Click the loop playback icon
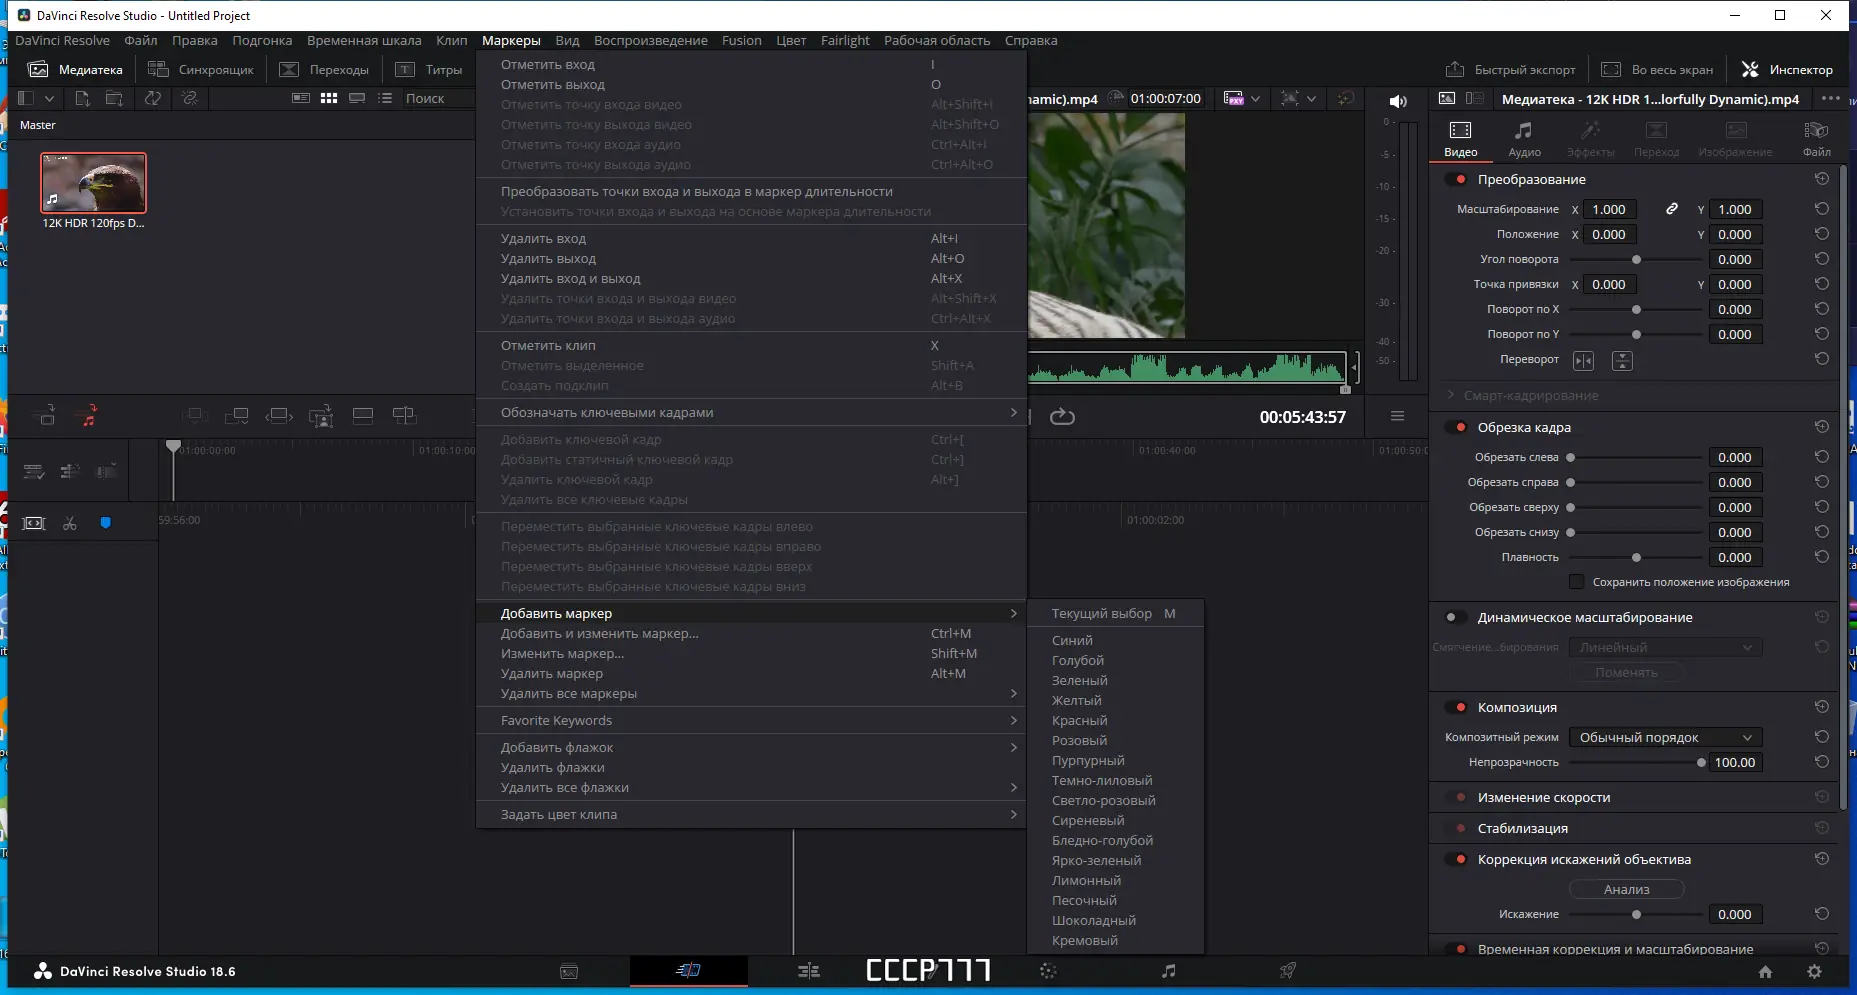1857x995 pixels. click(x=1062, y=417)
